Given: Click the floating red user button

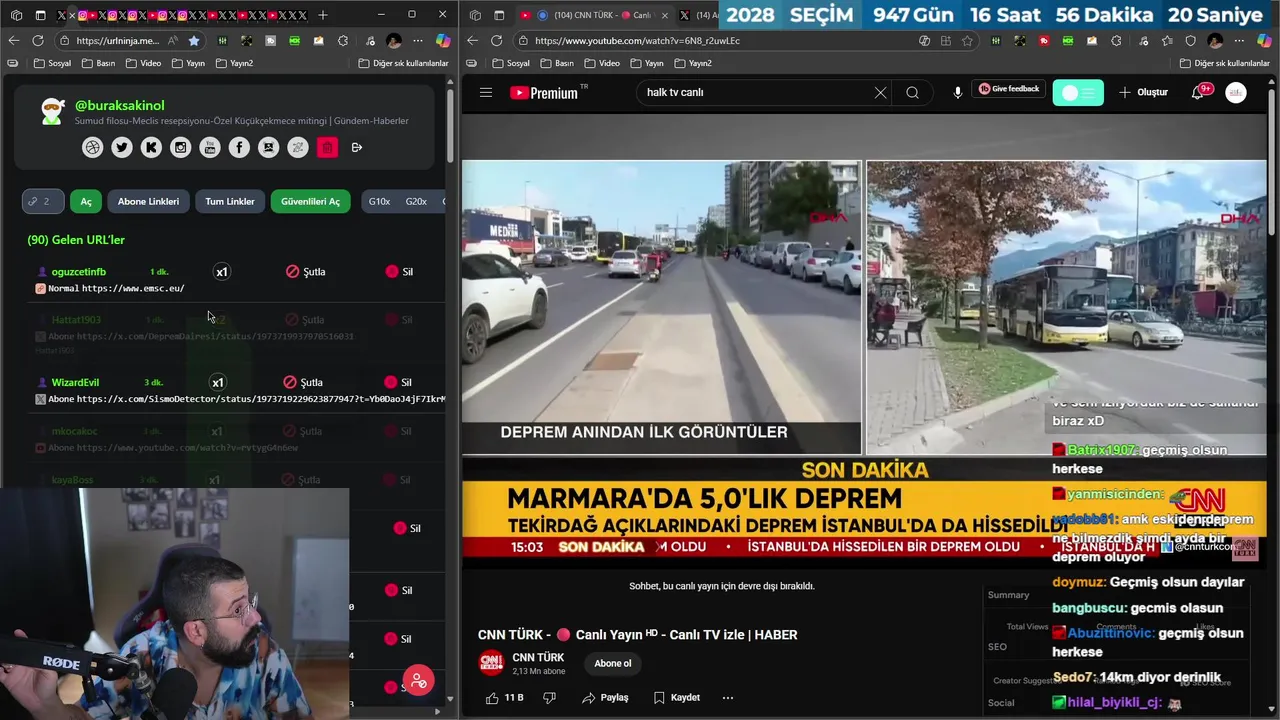Looking at the screenshot, I should click(x=418, y=681).
